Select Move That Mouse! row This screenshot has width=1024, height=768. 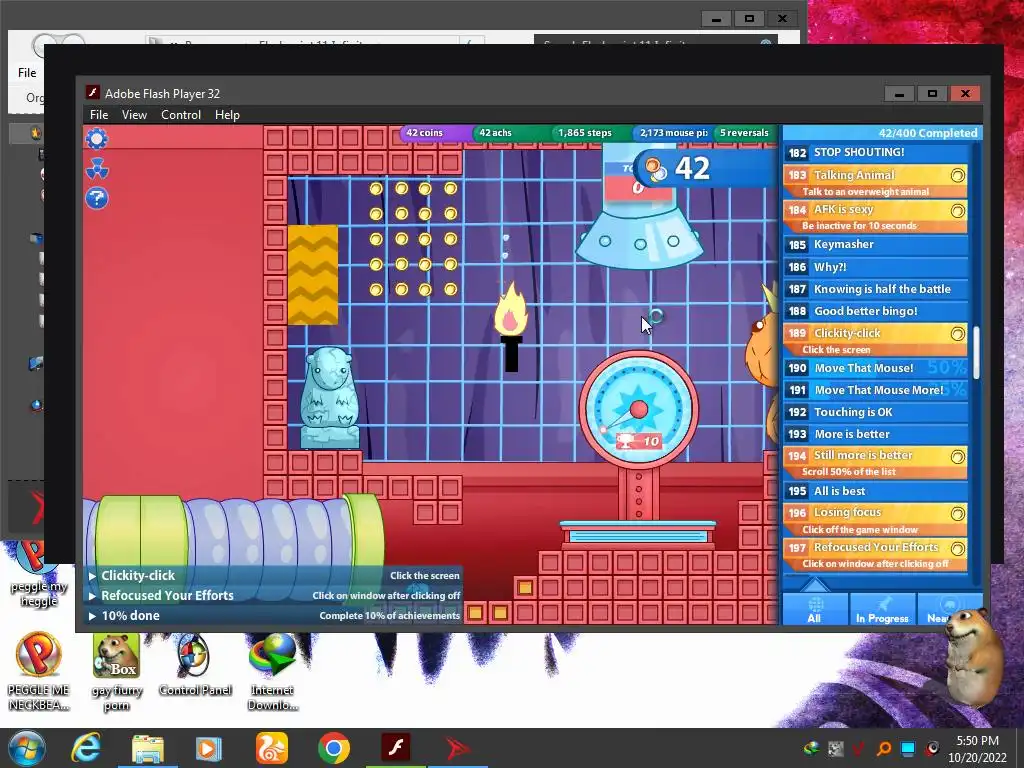tap(875, 368)
